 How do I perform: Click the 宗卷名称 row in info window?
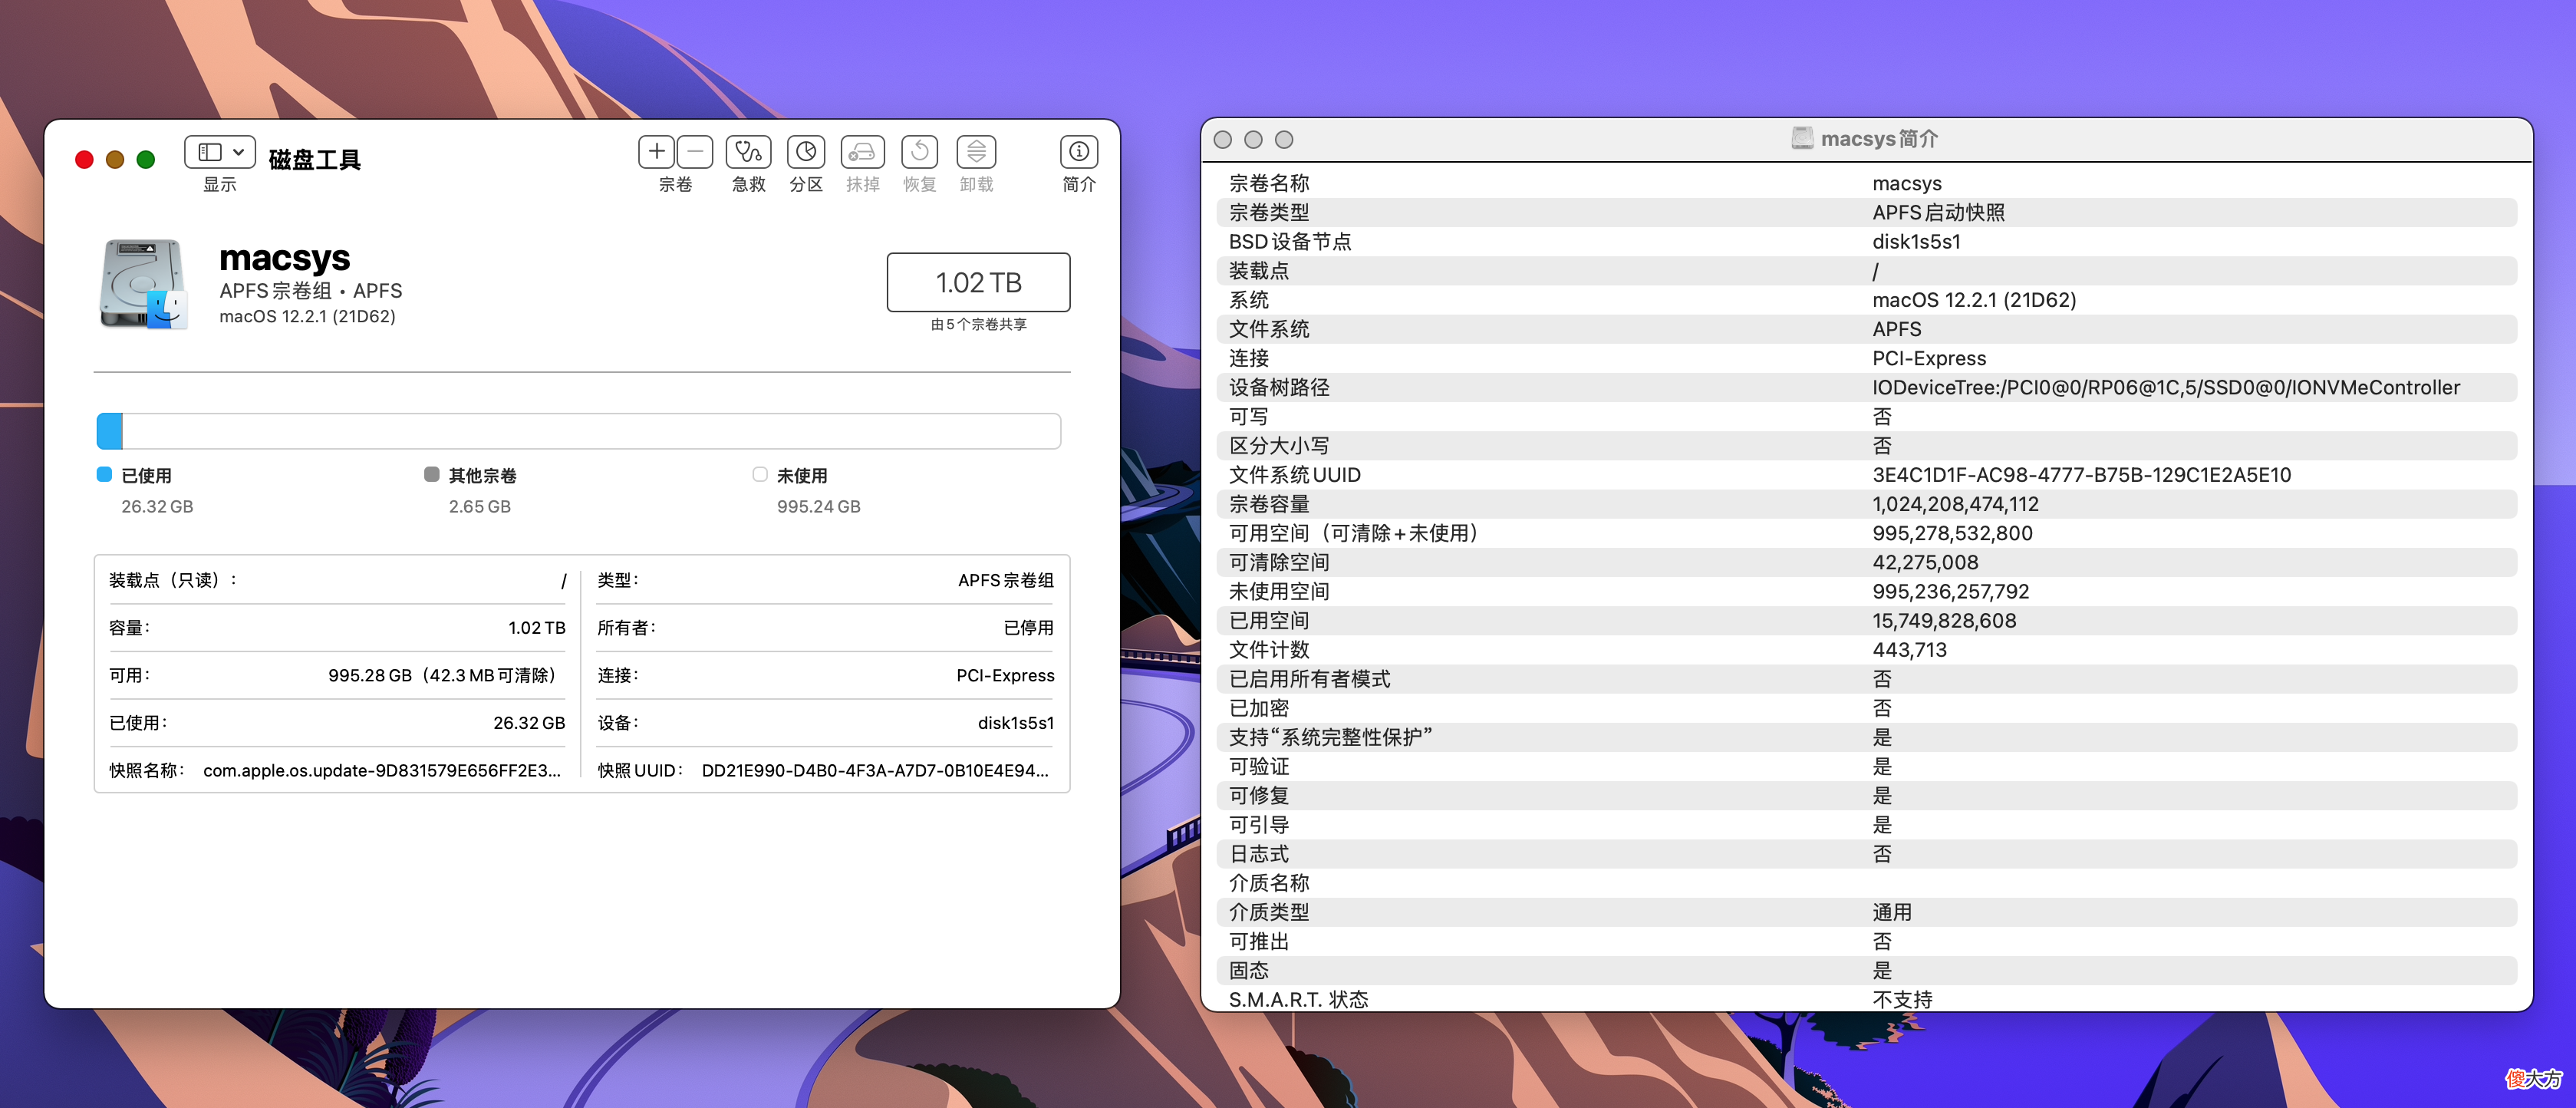click(x=1867, y=184)
